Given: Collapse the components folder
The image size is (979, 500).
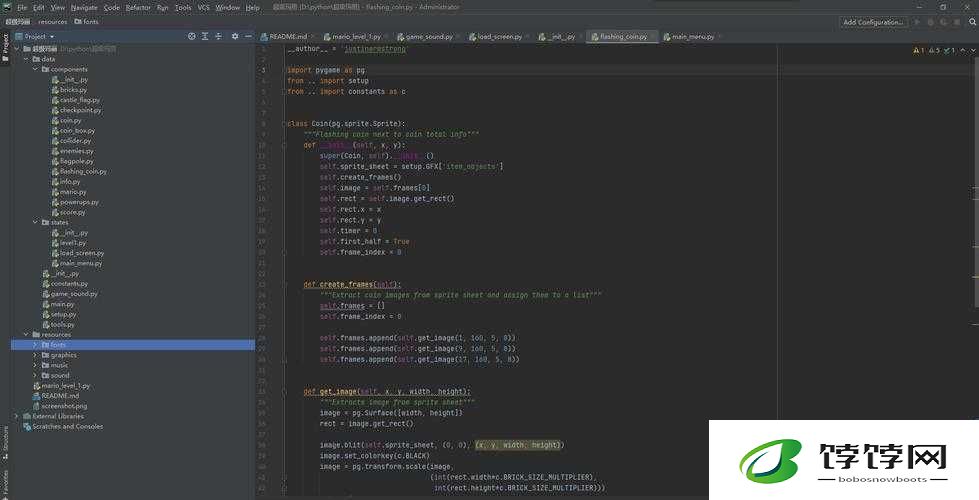Looking at the screenshot, I should [36, 69].
